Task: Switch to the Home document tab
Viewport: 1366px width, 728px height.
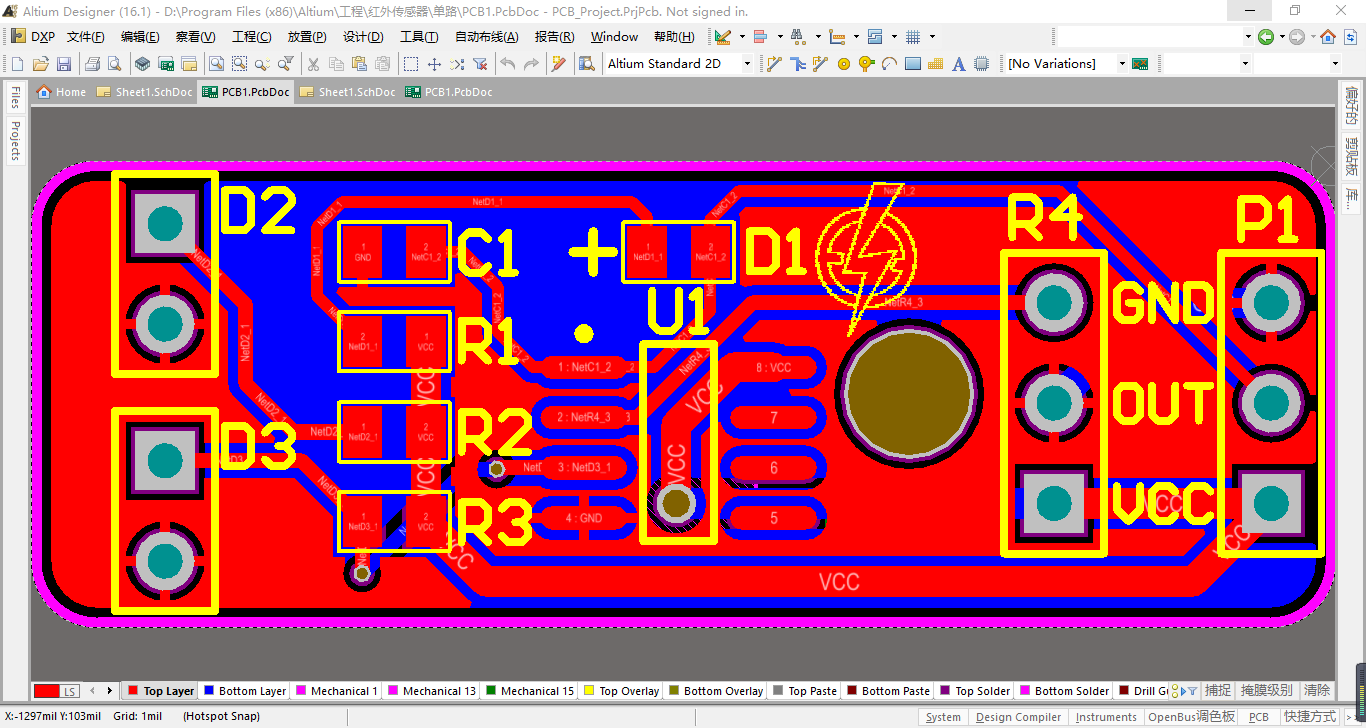Action: click(62, 92)
